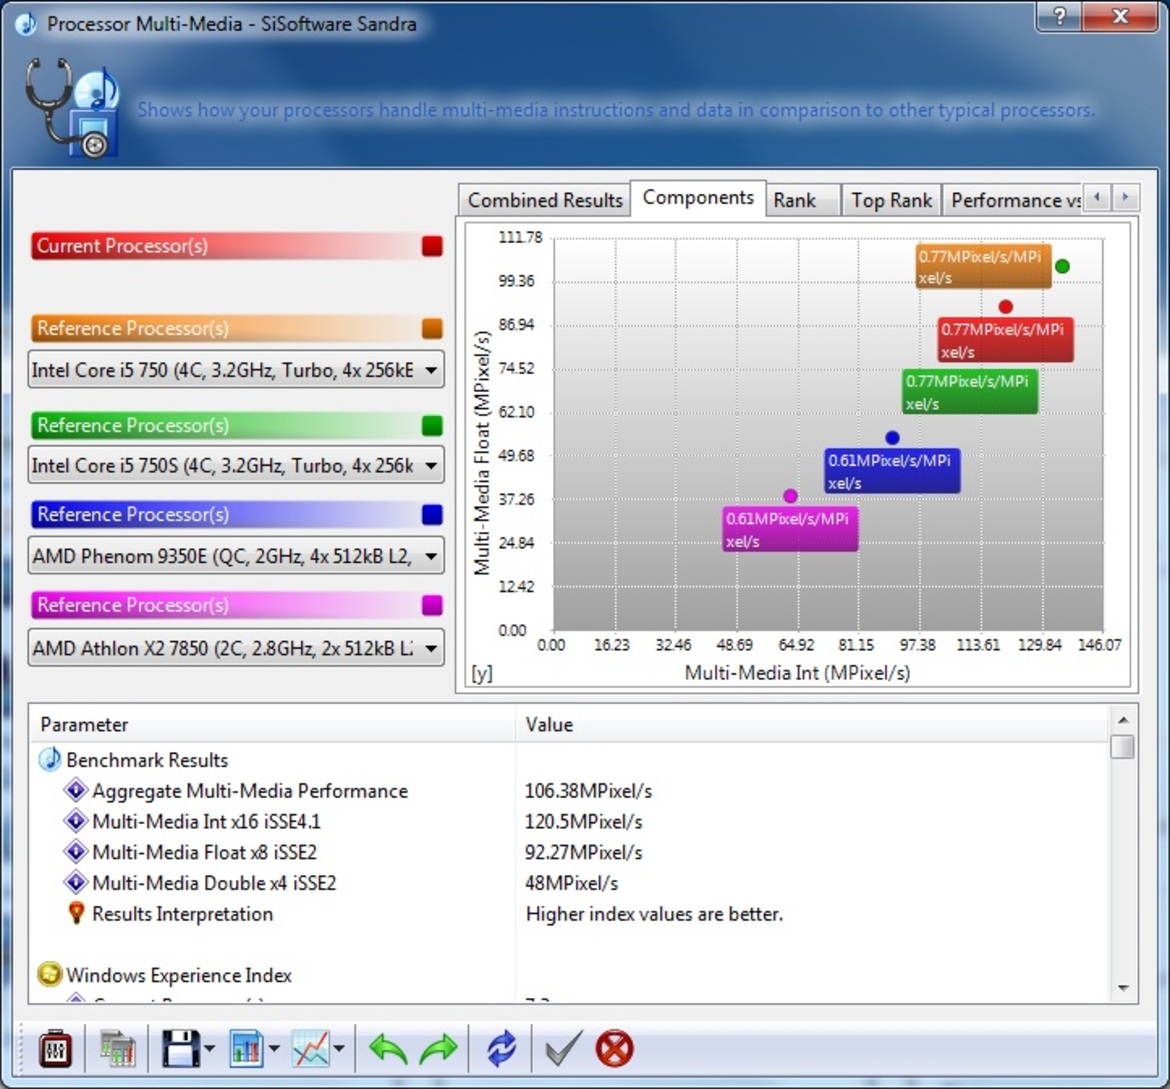Toggle the green reference processor swatch
This screenshot has height=1089, width=1170.
(432, 425)
